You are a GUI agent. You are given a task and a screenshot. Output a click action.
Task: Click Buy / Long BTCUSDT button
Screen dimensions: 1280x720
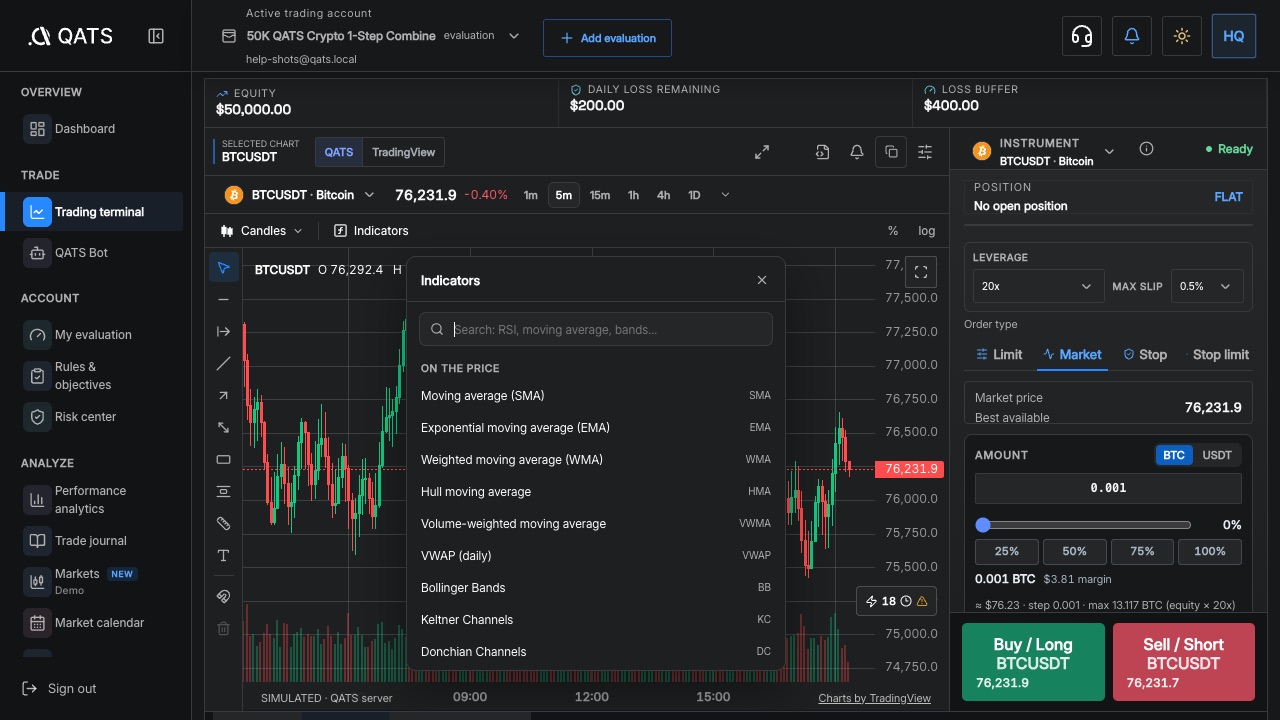pyautogui.click(x=1033, y=662)
